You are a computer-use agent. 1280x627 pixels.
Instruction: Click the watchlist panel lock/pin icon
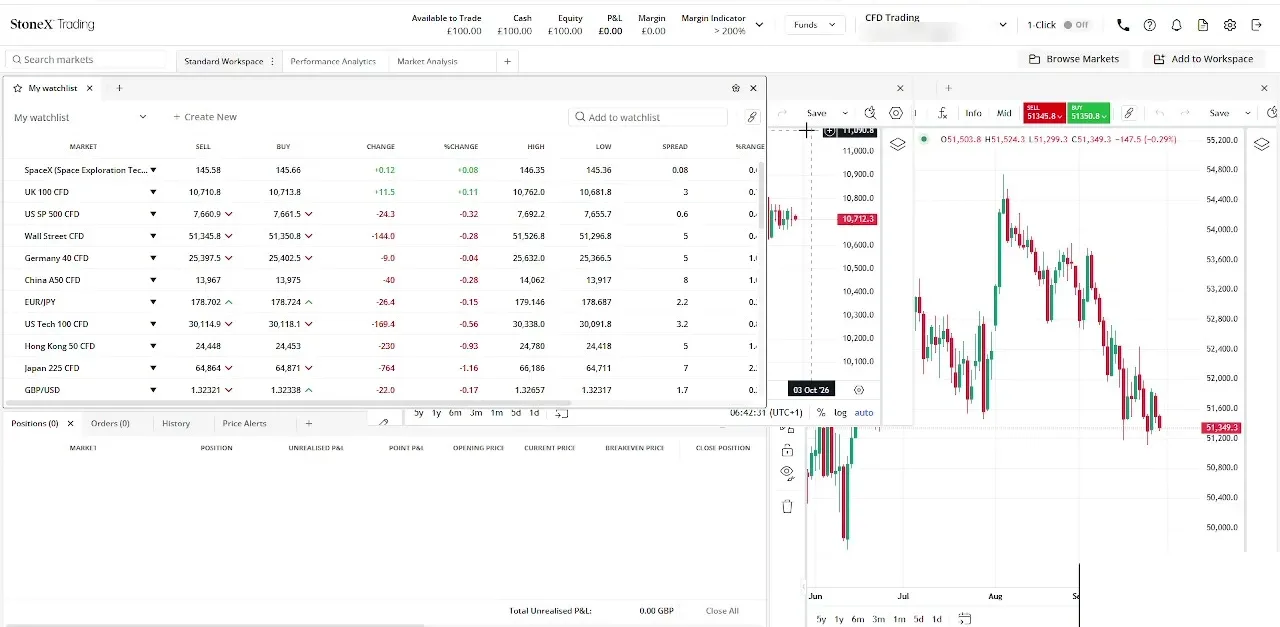pyautogui.click(x=736, y=88)
